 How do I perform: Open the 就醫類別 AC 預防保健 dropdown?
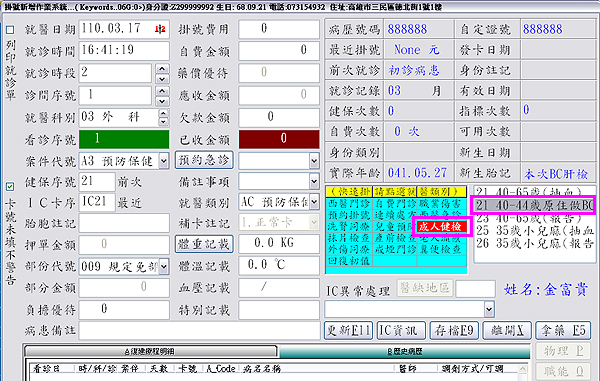pyautogui.click(x=314, y=202)
